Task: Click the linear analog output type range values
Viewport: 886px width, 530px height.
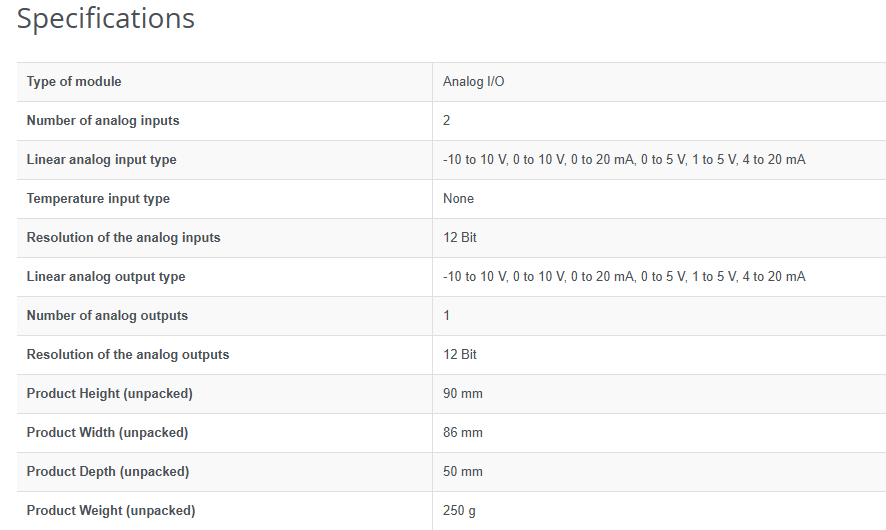Action: pyautogui.click(x=624, y=276)
